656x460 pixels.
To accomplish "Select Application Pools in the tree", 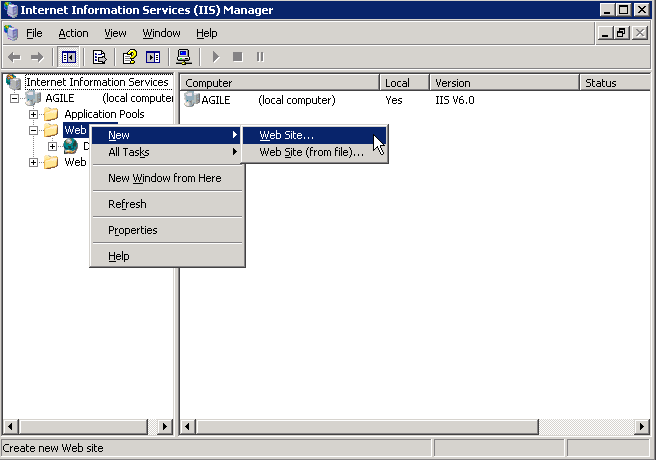I will pos(104,114).
